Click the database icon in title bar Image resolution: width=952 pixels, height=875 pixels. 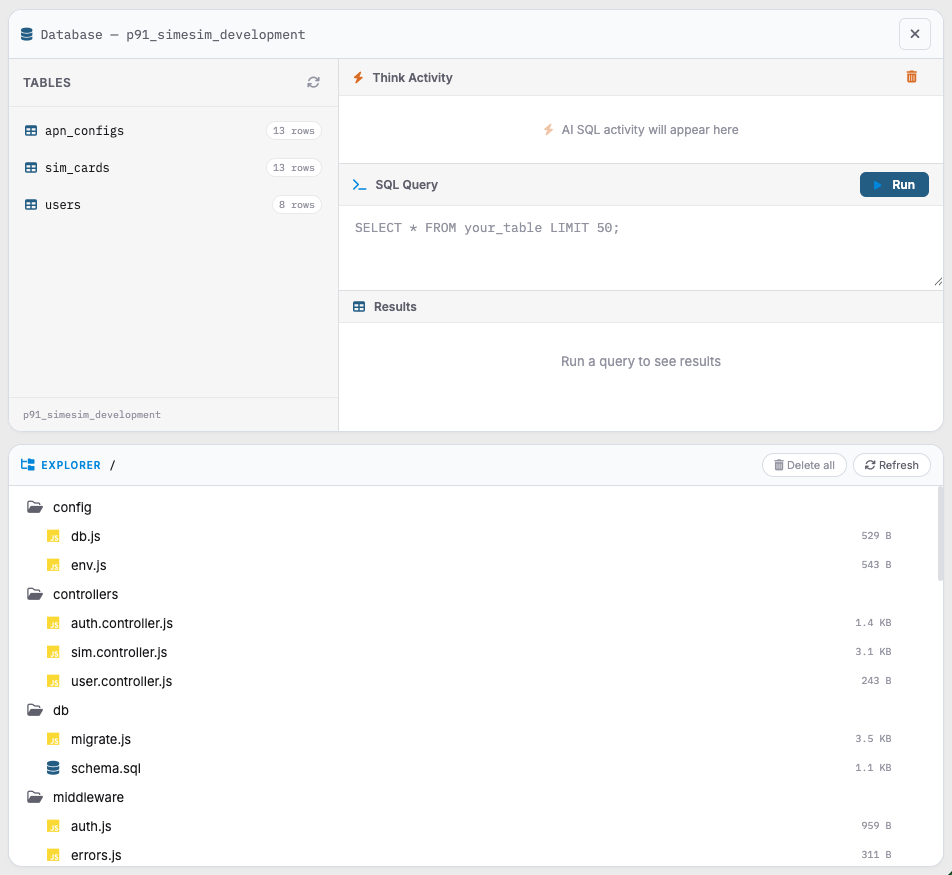pyautogui.click(x=27, y=34)
